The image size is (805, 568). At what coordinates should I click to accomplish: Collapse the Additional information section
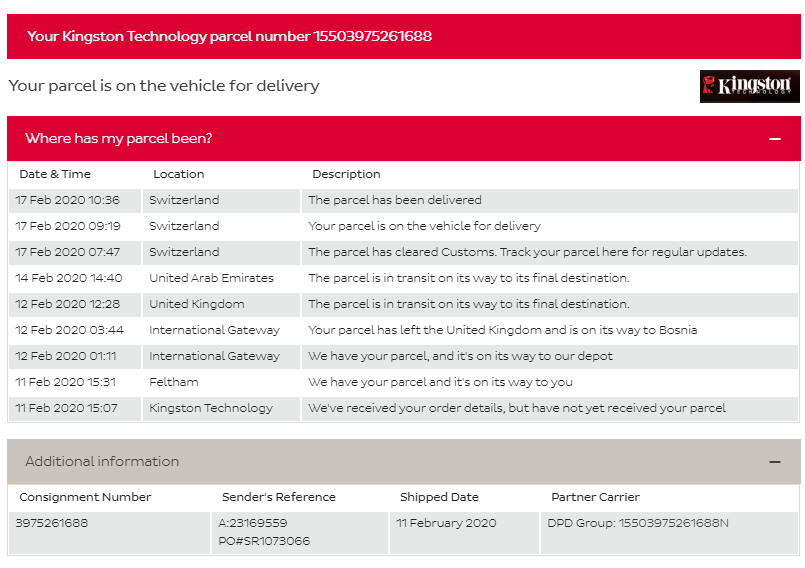tap(775, 462)
